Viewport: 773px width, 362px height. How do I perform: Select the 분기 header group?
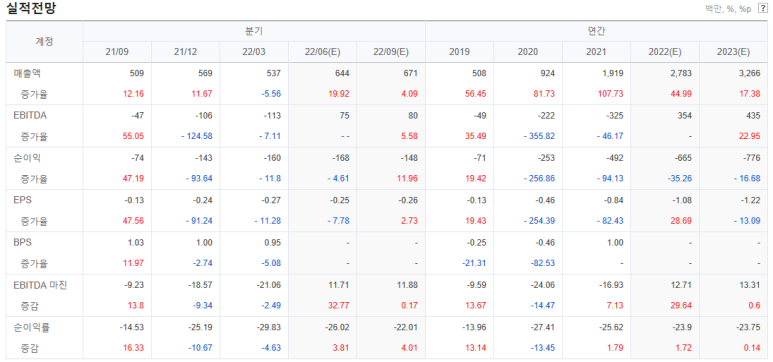click(x=254, y=31)
